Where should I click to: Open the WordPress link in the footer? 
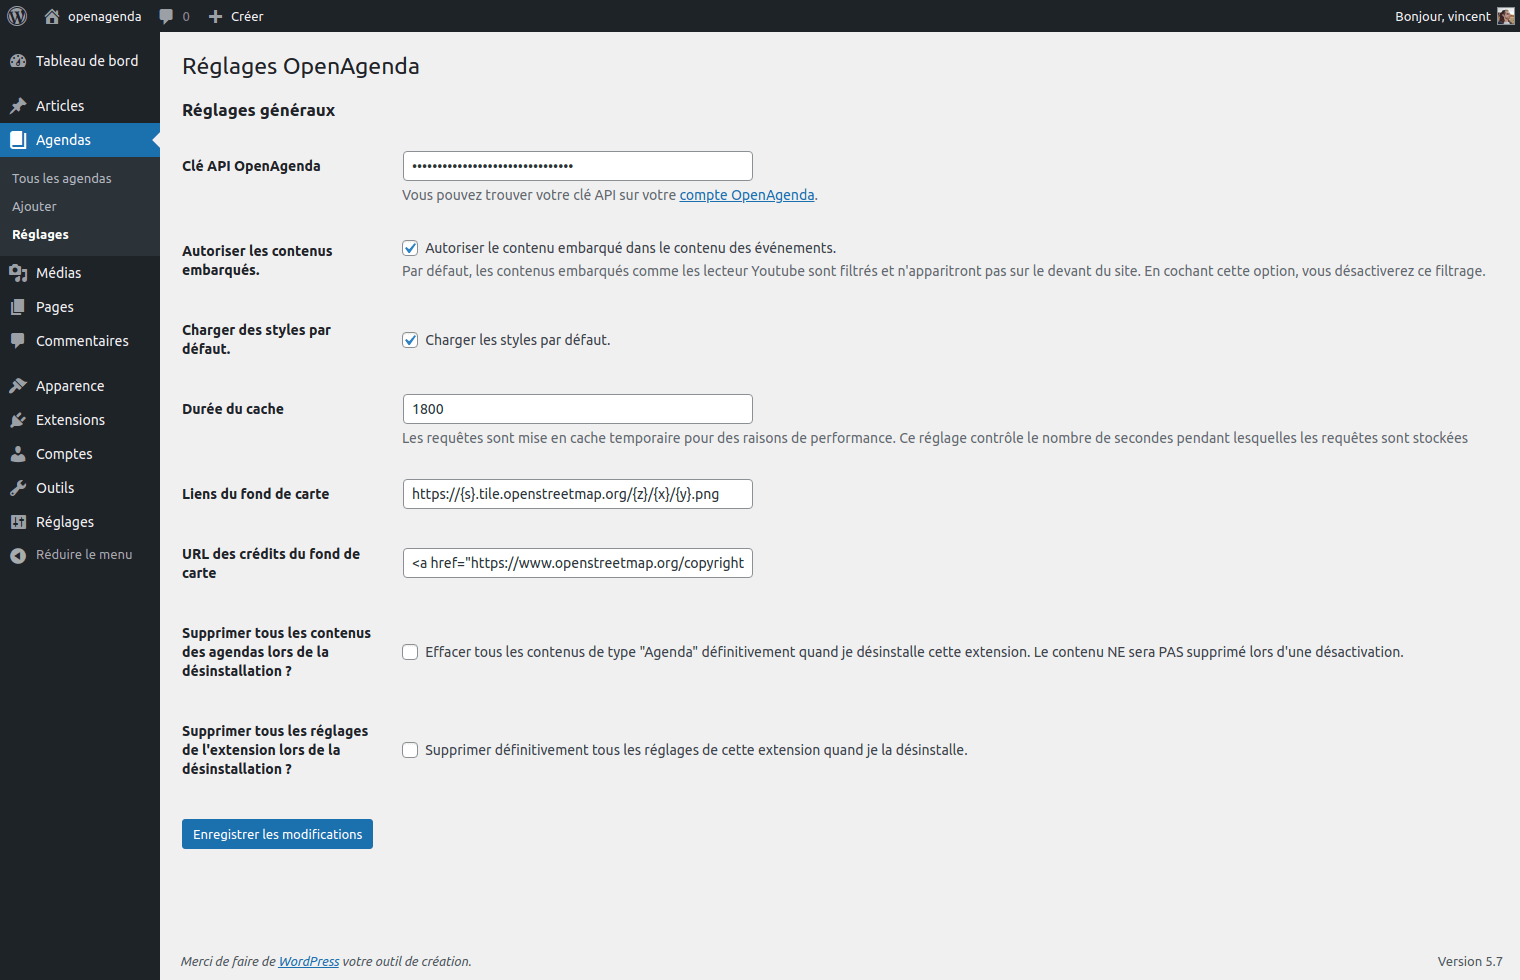[309, 961]
